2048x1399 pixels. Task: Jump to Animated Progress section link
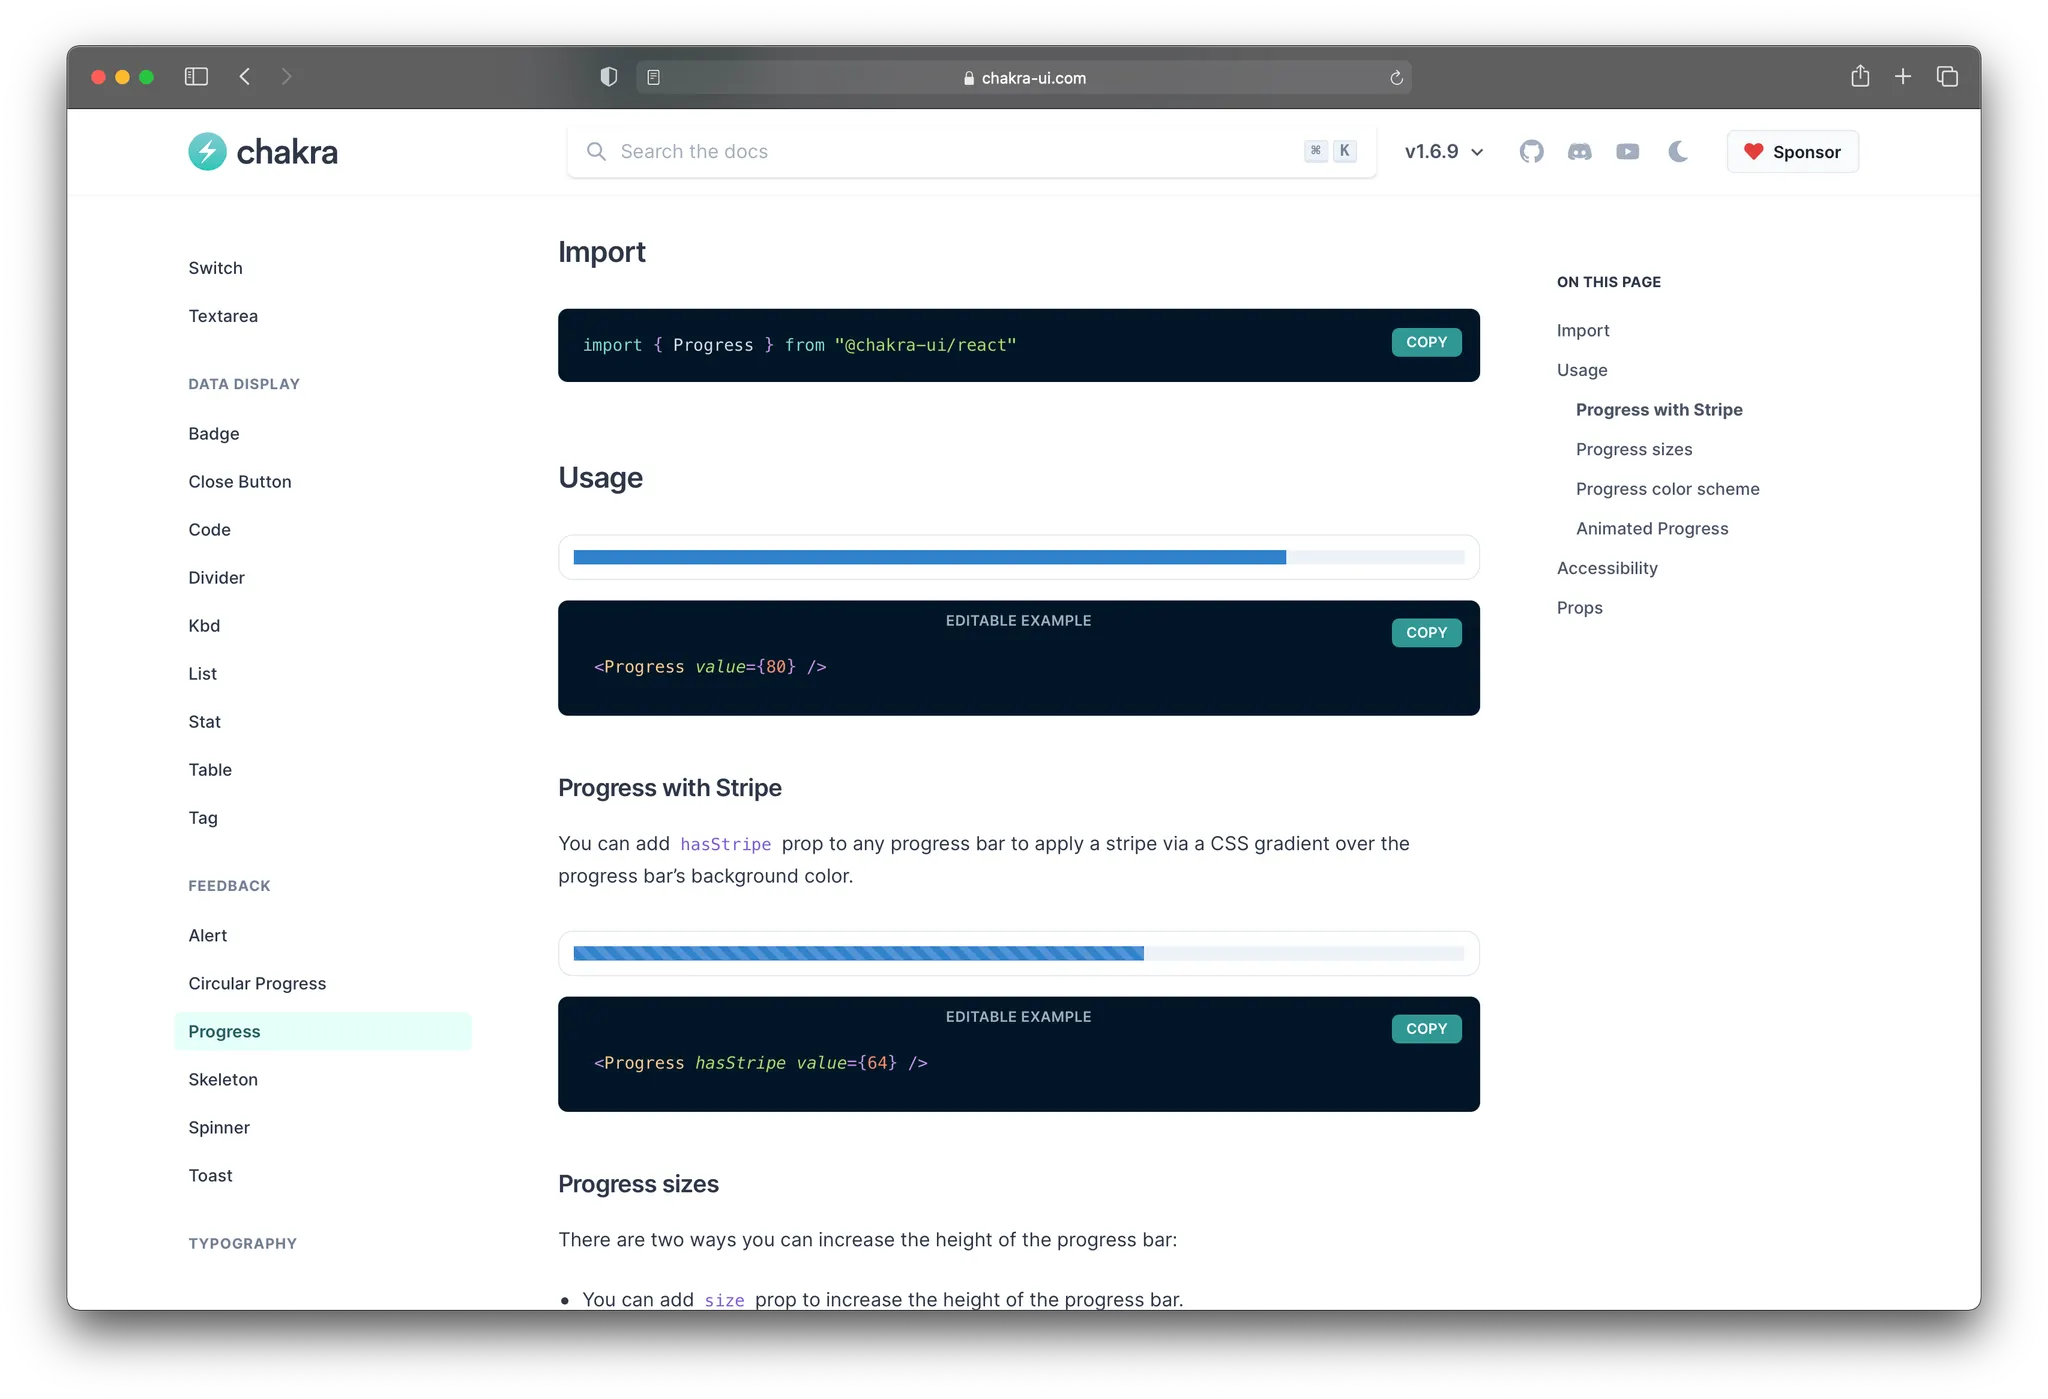point(1651,529)
